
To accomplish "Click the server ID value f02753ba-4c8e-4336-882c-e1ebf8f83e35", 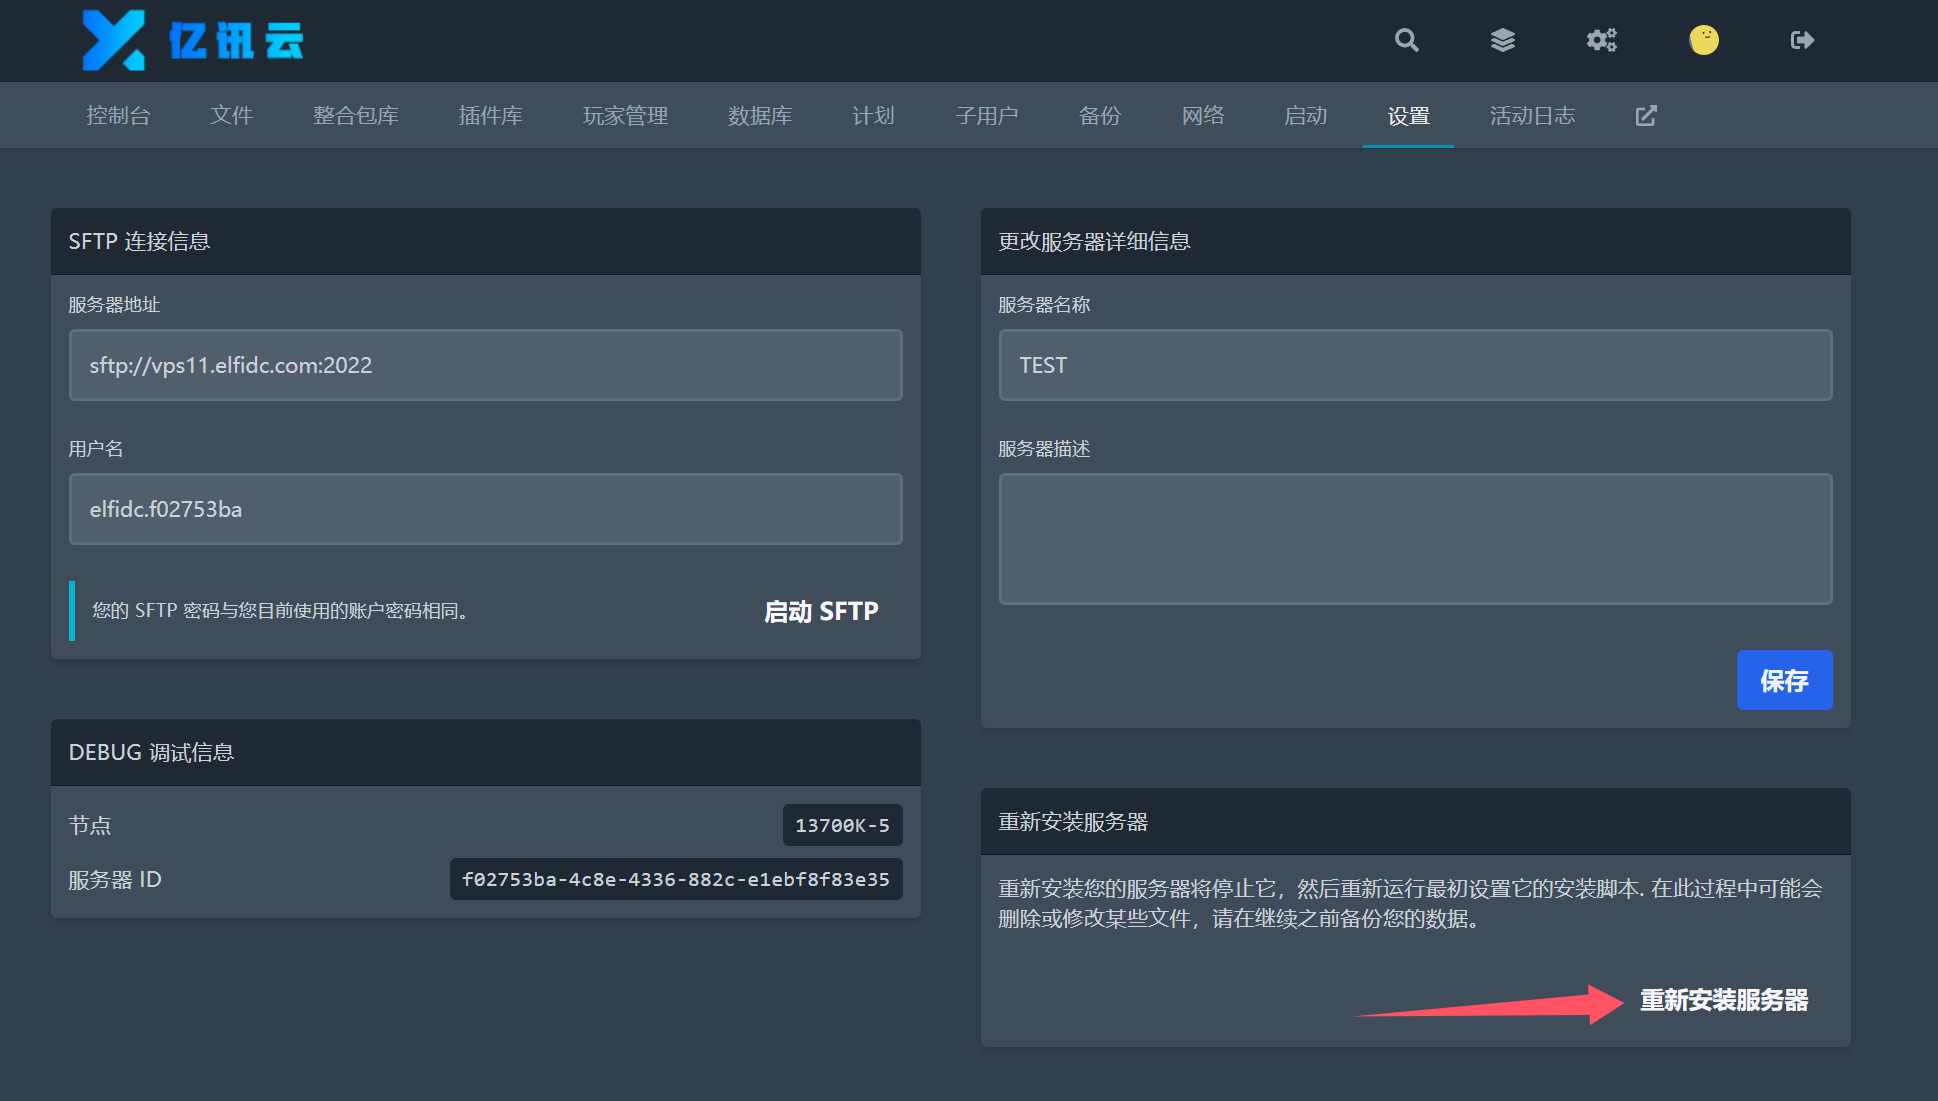I will click(676, 879).
